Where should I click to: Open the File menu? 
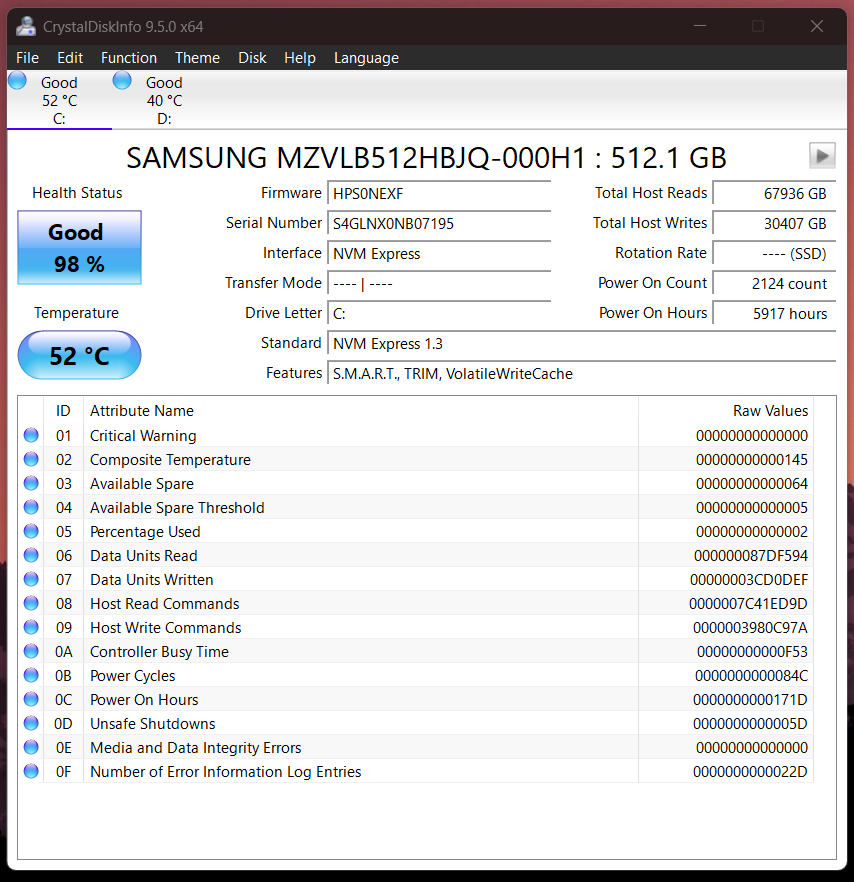(x=28, y=58)
